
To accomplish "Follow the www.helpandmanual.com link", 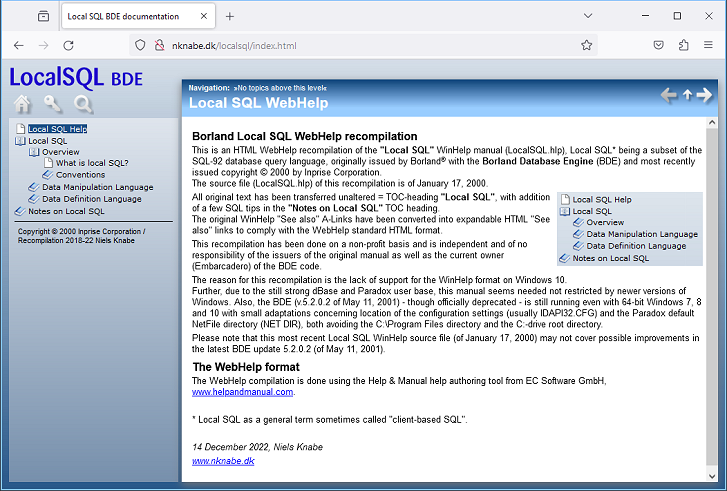I will (x=242, y=392).
